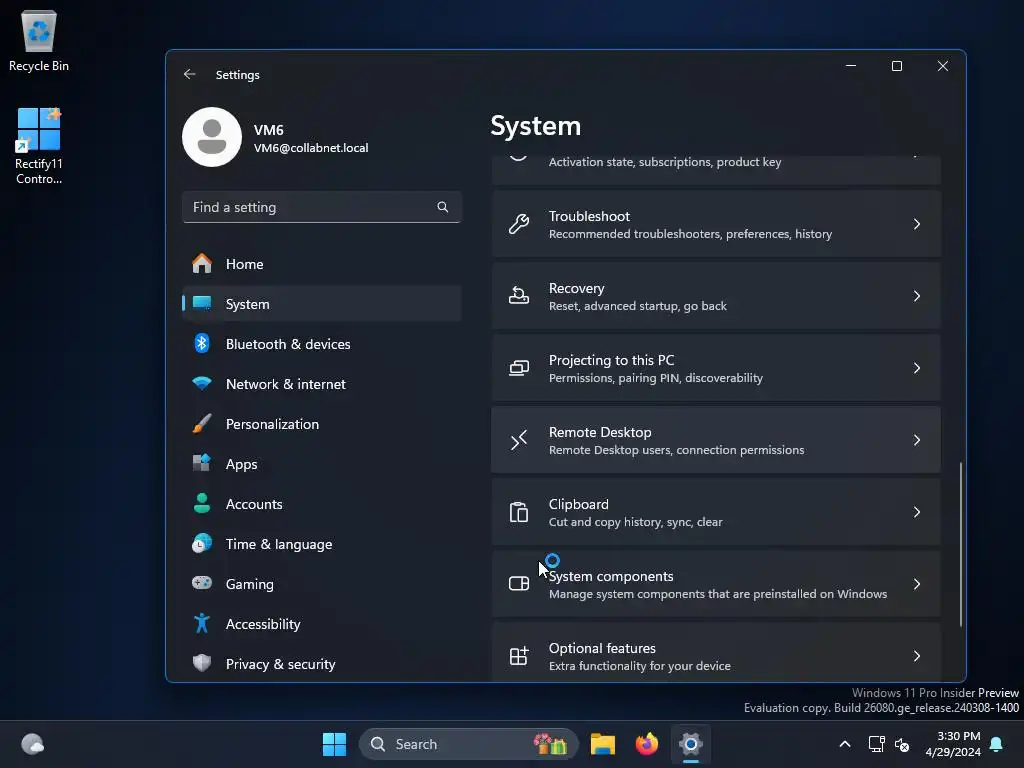Select the Recycle Bin desktop icon

(39, 40)
